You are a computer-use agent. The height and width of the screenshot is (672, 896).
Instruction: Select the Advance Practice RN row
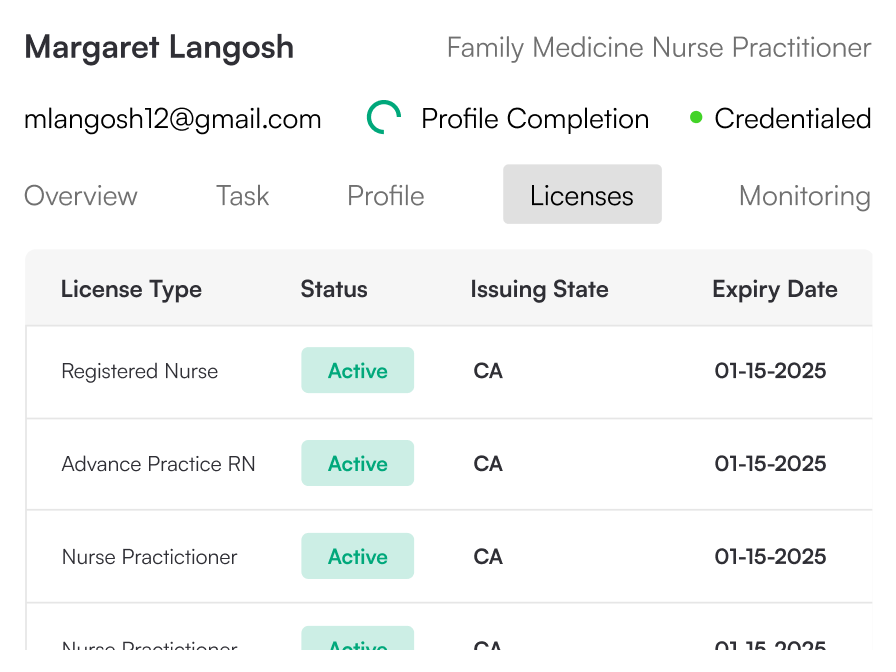click(158, 464)
